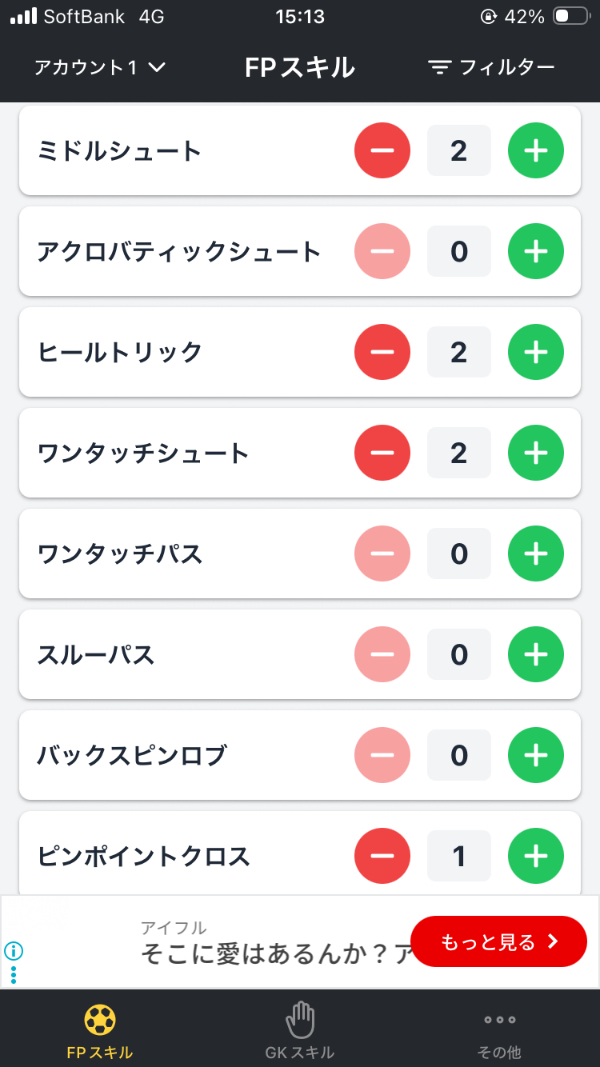This screenshot has height=1067, width=600.
Task: Increase バックスピンロブ count by one
Action: [x=536, y=755]
